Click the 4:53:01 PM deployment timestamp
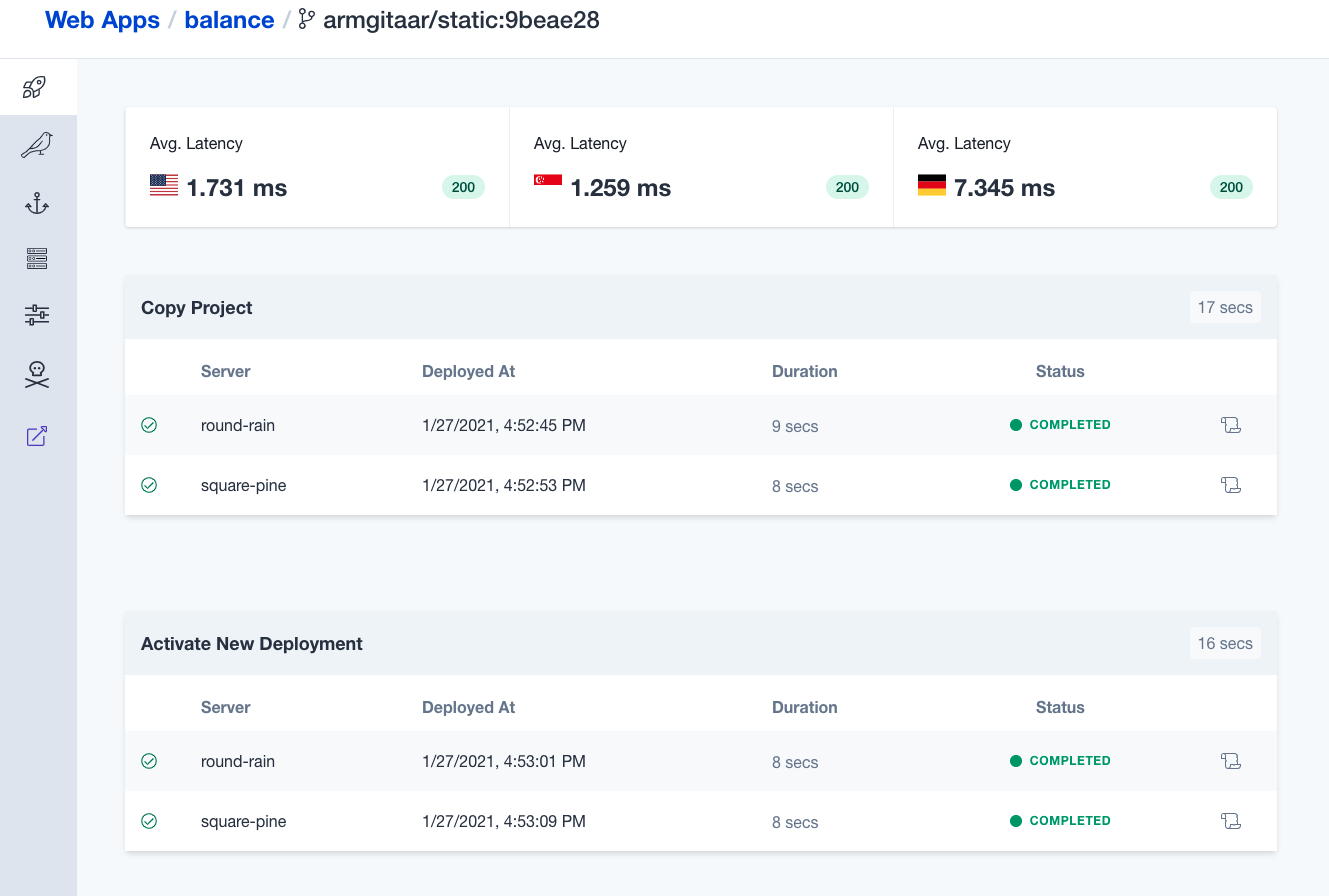Viewport: 1329px width, 896px height. (504, 761)
